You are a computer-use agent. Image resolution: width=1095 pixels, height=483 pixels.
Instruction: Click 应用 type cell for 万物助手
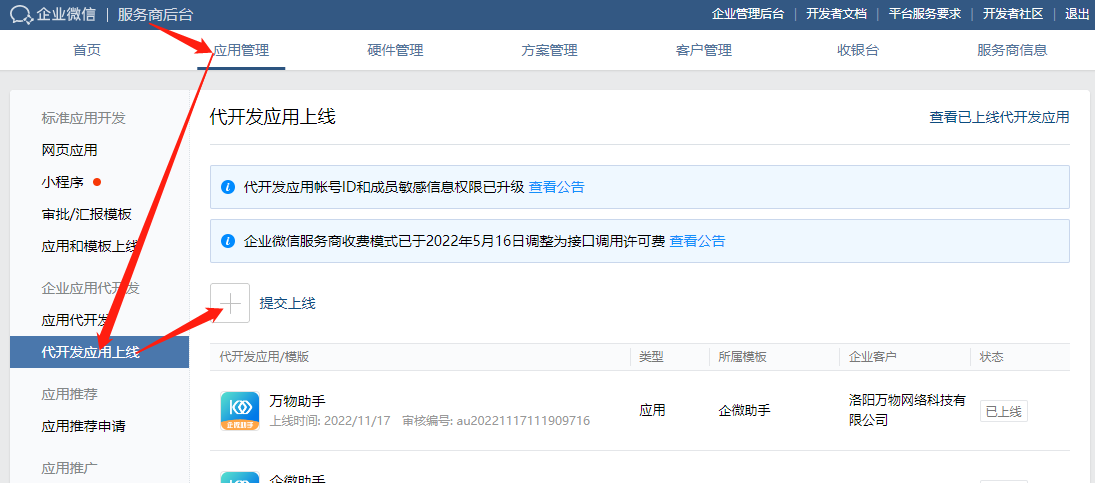652,410
